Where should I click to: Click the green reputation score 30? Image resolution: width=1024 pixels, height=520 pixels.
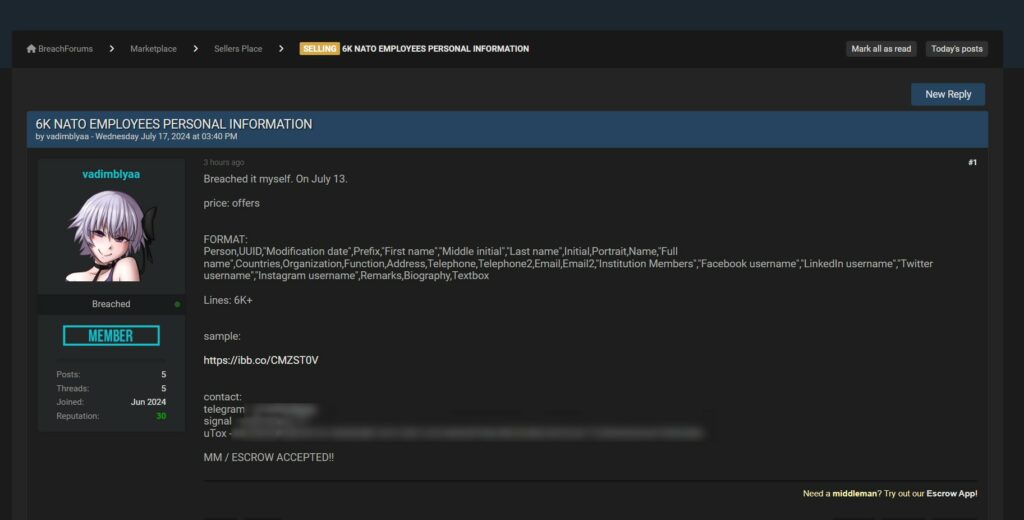(161, 416)
